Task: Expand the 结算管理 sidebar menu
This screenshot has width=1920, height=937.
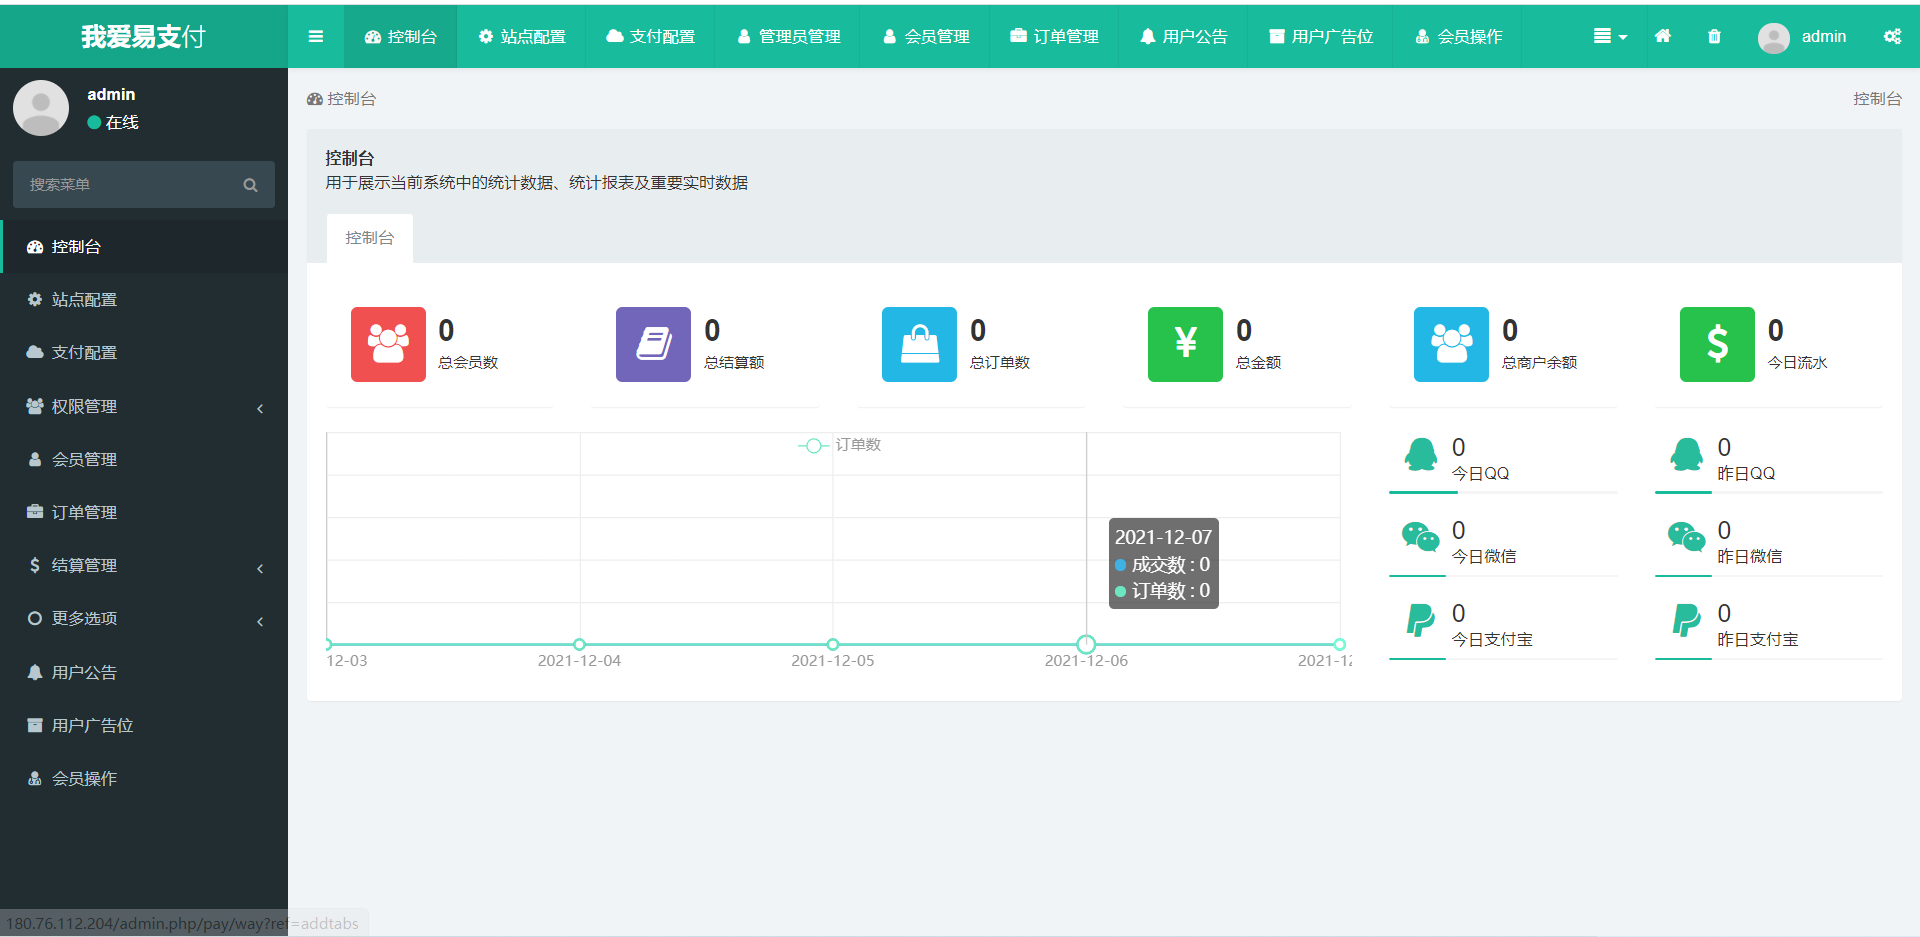Action: click(144, 566)
